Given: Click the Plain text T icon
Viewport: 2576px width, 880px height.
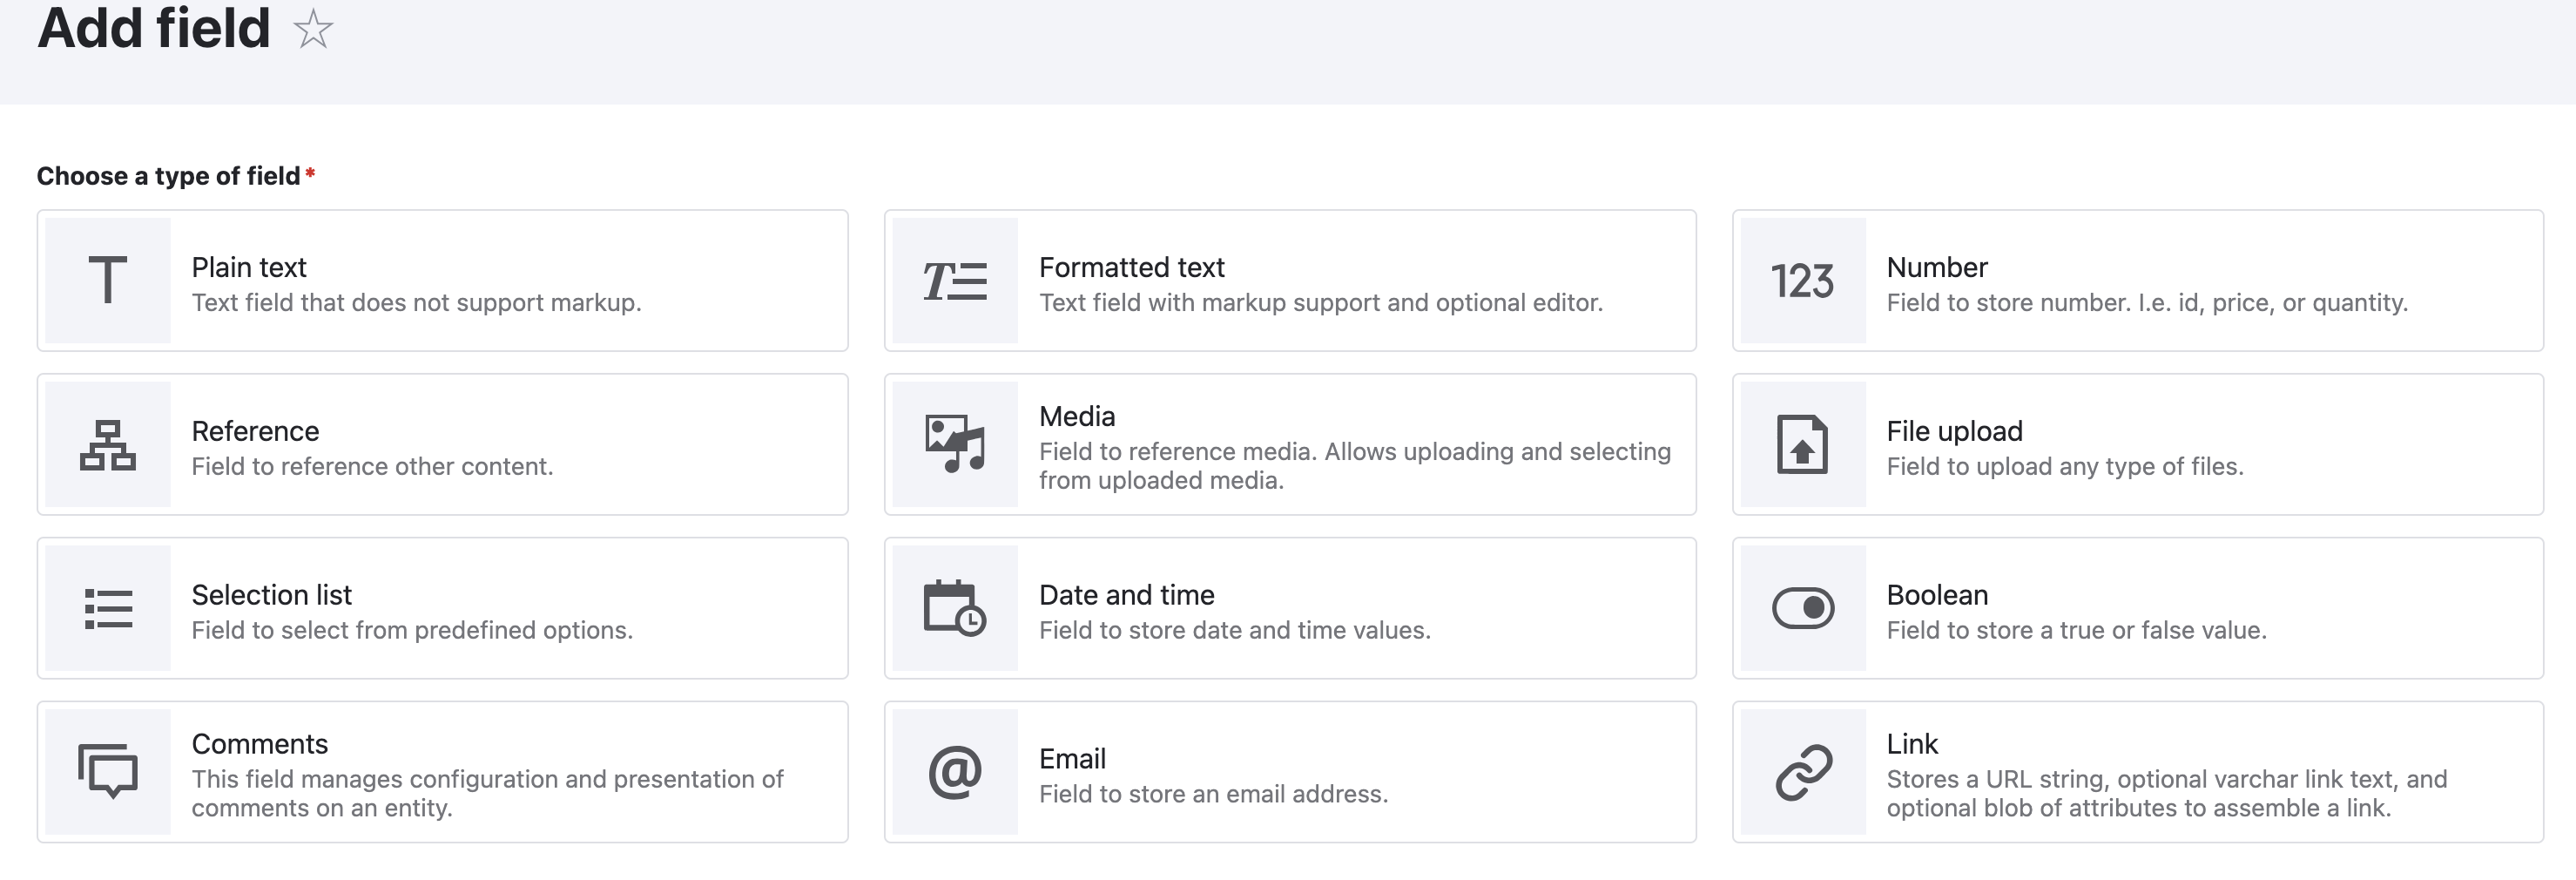Looking at the screenshot, I should pos(108,280).
